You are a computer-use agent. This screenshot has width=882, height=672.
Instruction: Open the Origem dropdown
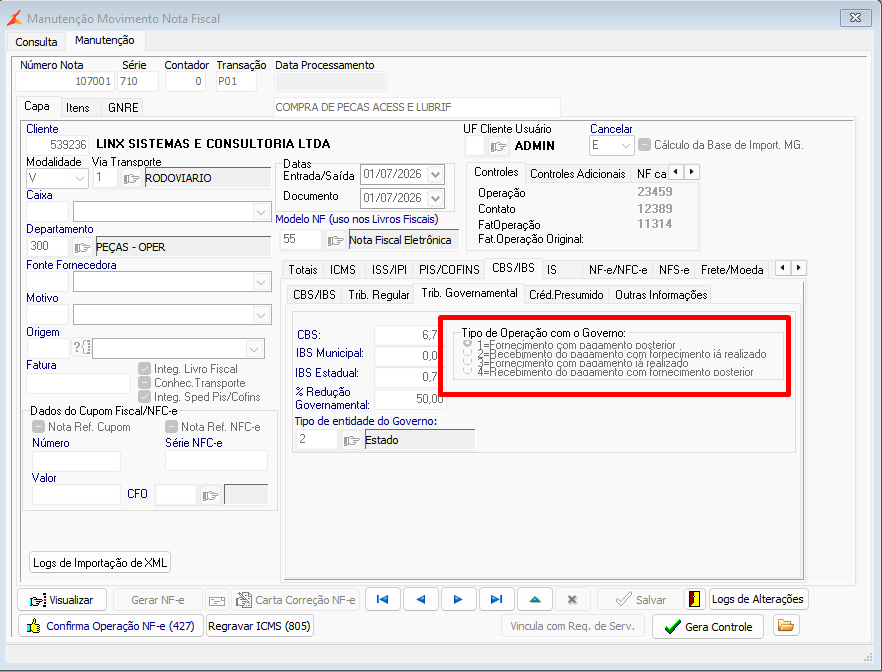(254, 349)
